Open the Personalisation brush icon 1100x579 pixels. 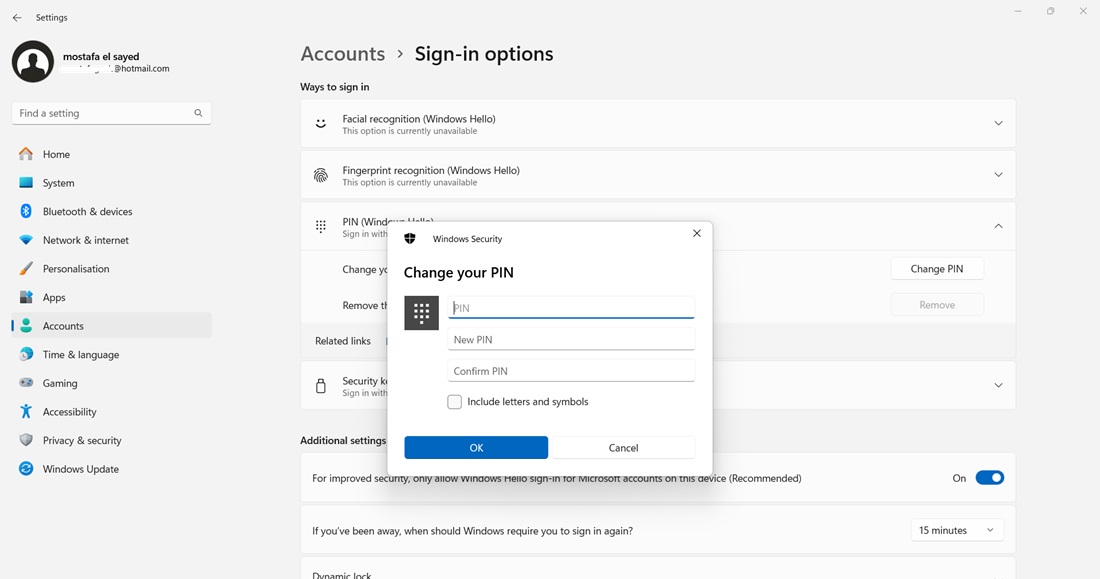(x=26, y=269)
